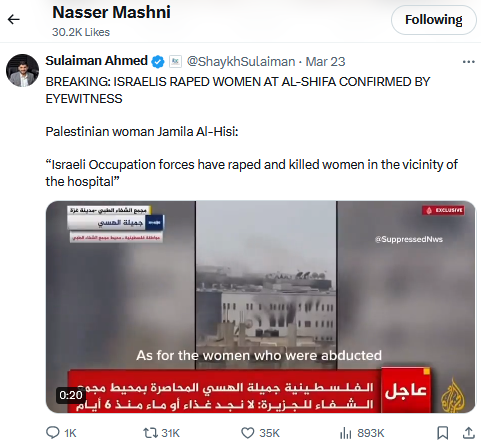Go back using the left arrow
The height and width of the screenshot is (442, 481).
click(x=14, y=19)
